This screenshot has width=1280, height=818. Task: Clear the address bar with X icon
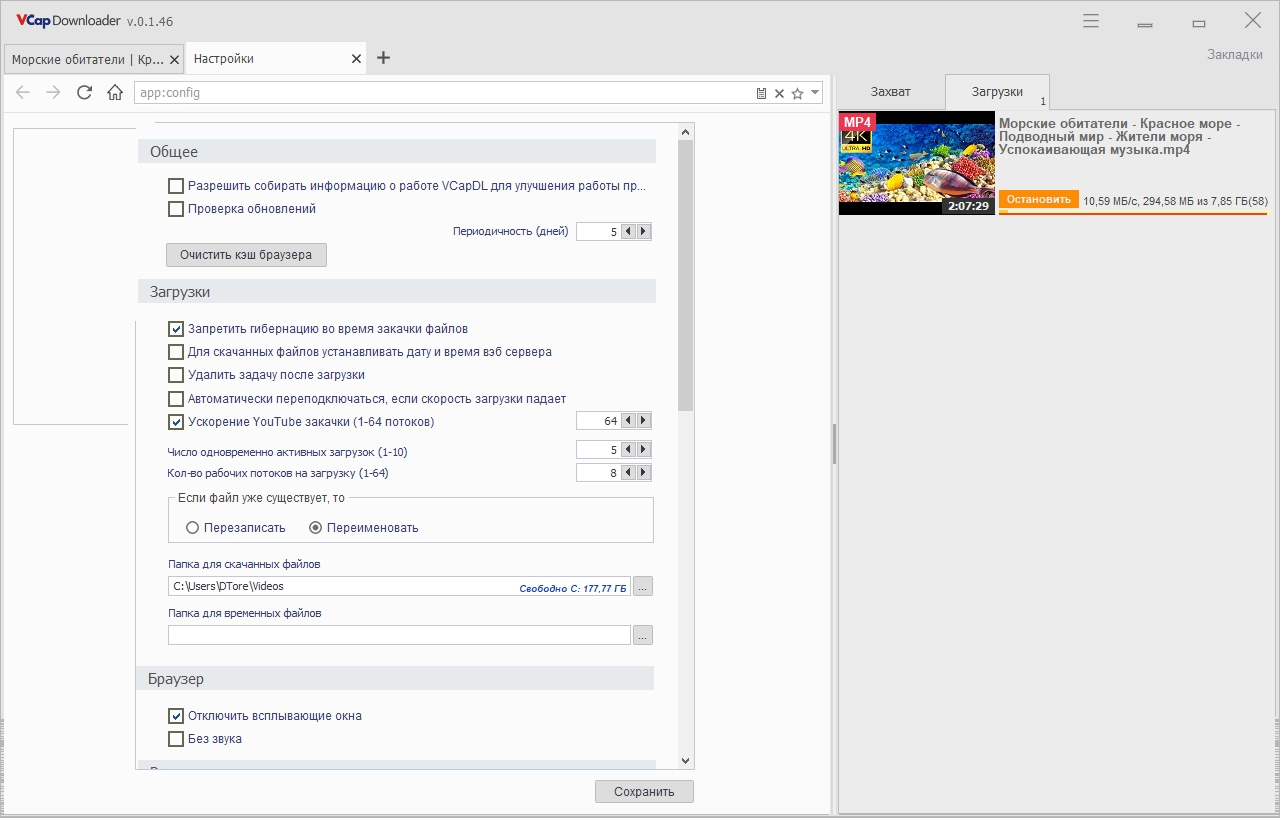(x=779, y=93)
